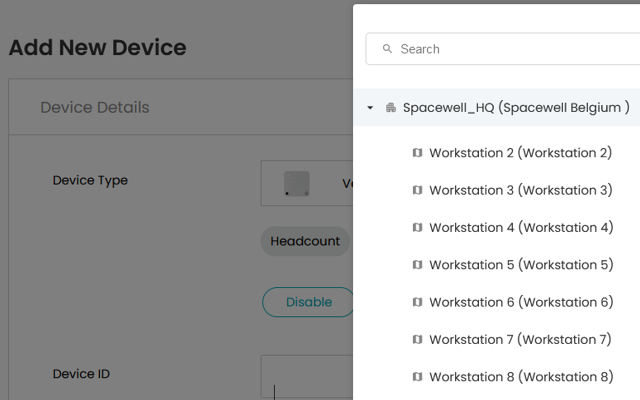
Task: Select Workstation 6 (Workstation 6)
Action: click(x=521, y=302)
